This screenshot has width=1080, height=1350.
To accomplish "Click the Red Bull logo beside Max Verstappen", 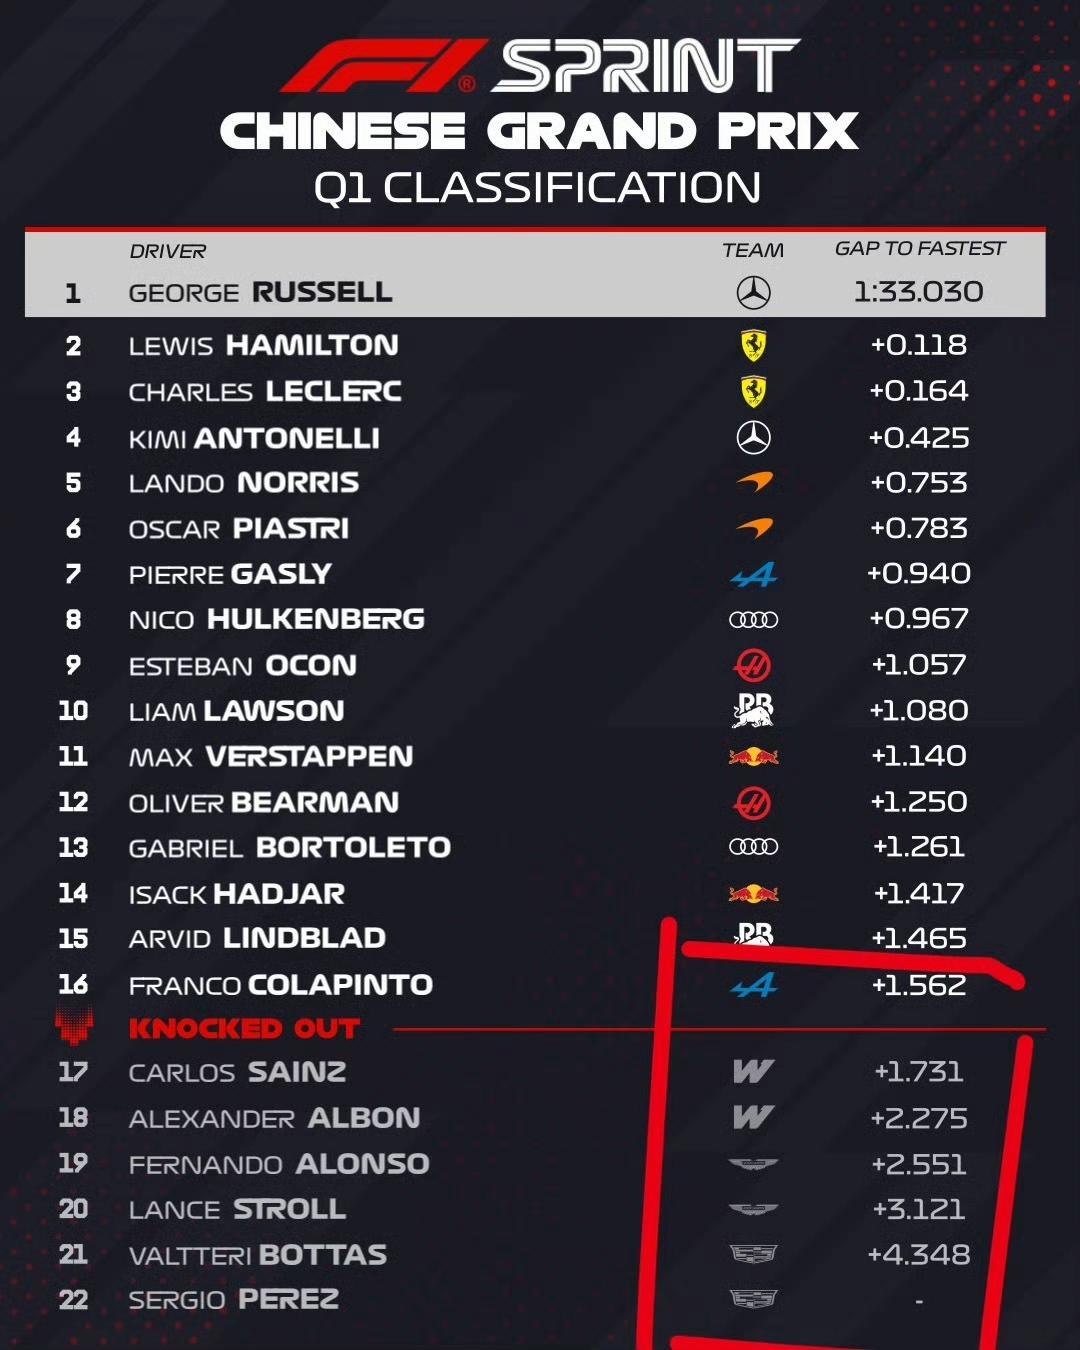I will (753, 756).
